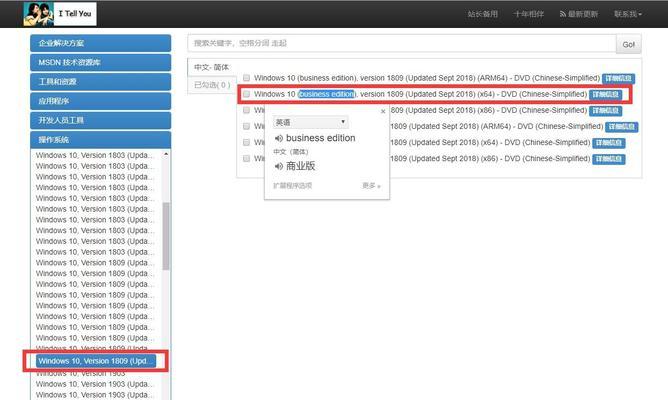Screen dimensions: 668x400
Task: Open the 联系我 dropdown menu
Action: click(x=628, y=14)
